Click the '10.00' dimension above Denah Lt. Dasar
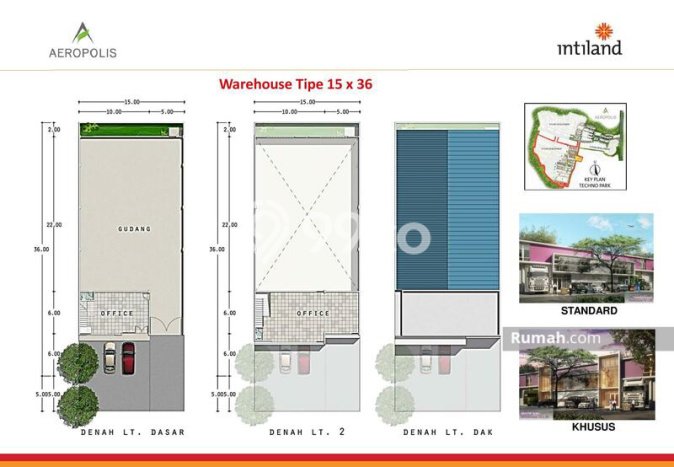 (114, 112)
